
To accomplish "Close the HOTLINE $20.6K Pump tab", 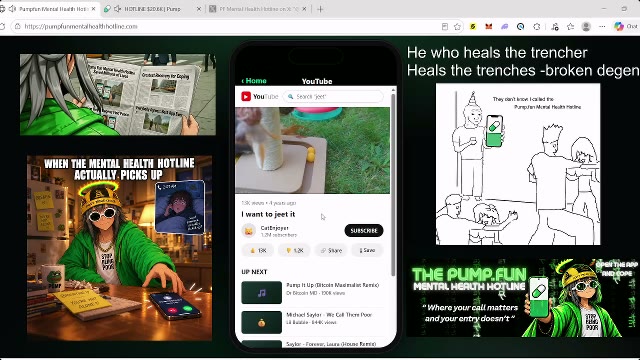I will 199,9.
